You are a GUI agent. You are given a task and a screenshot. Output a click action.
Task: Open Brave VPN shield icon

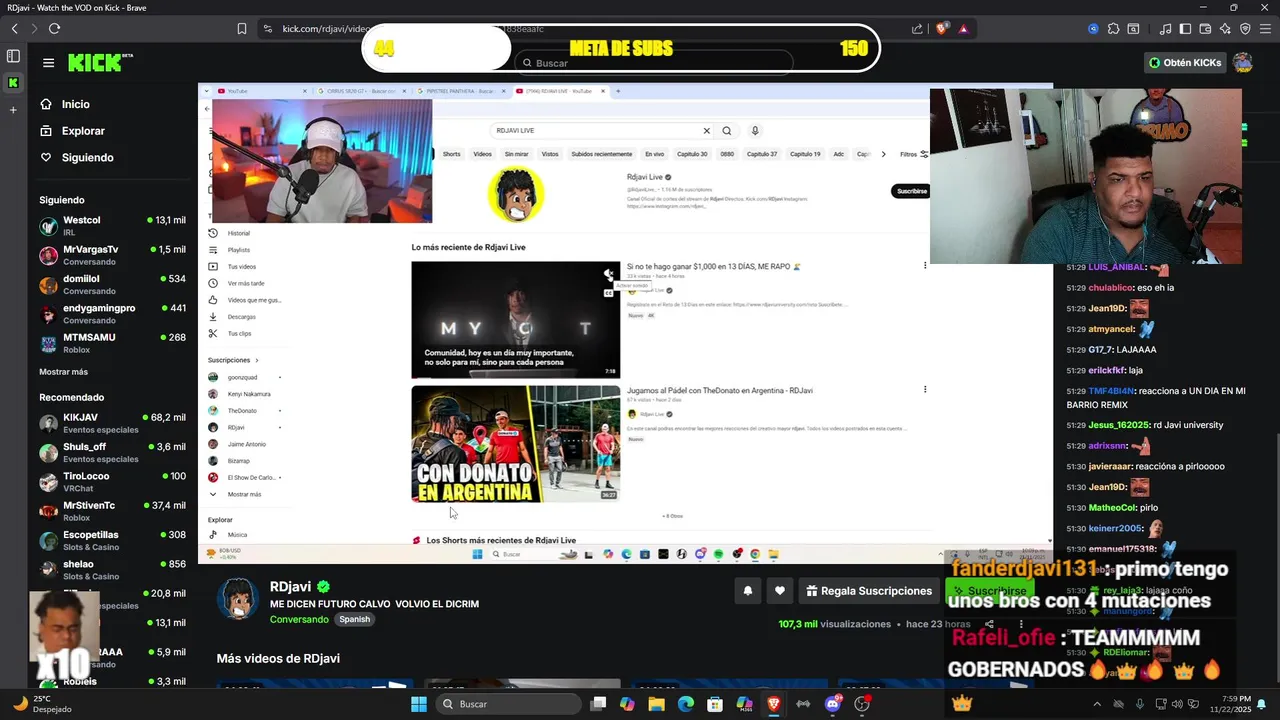pyautogui.click(x=1244, y=29)
